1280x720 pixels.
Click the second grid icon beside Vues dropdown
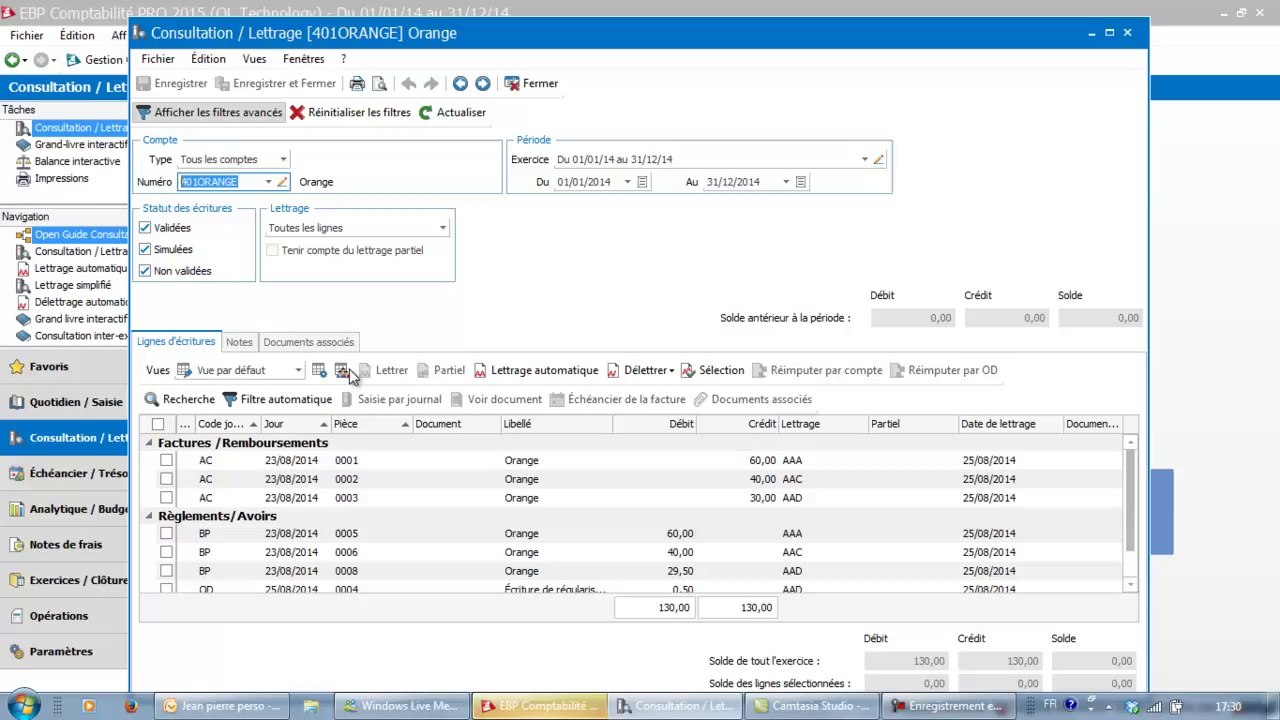coord(341,370)
